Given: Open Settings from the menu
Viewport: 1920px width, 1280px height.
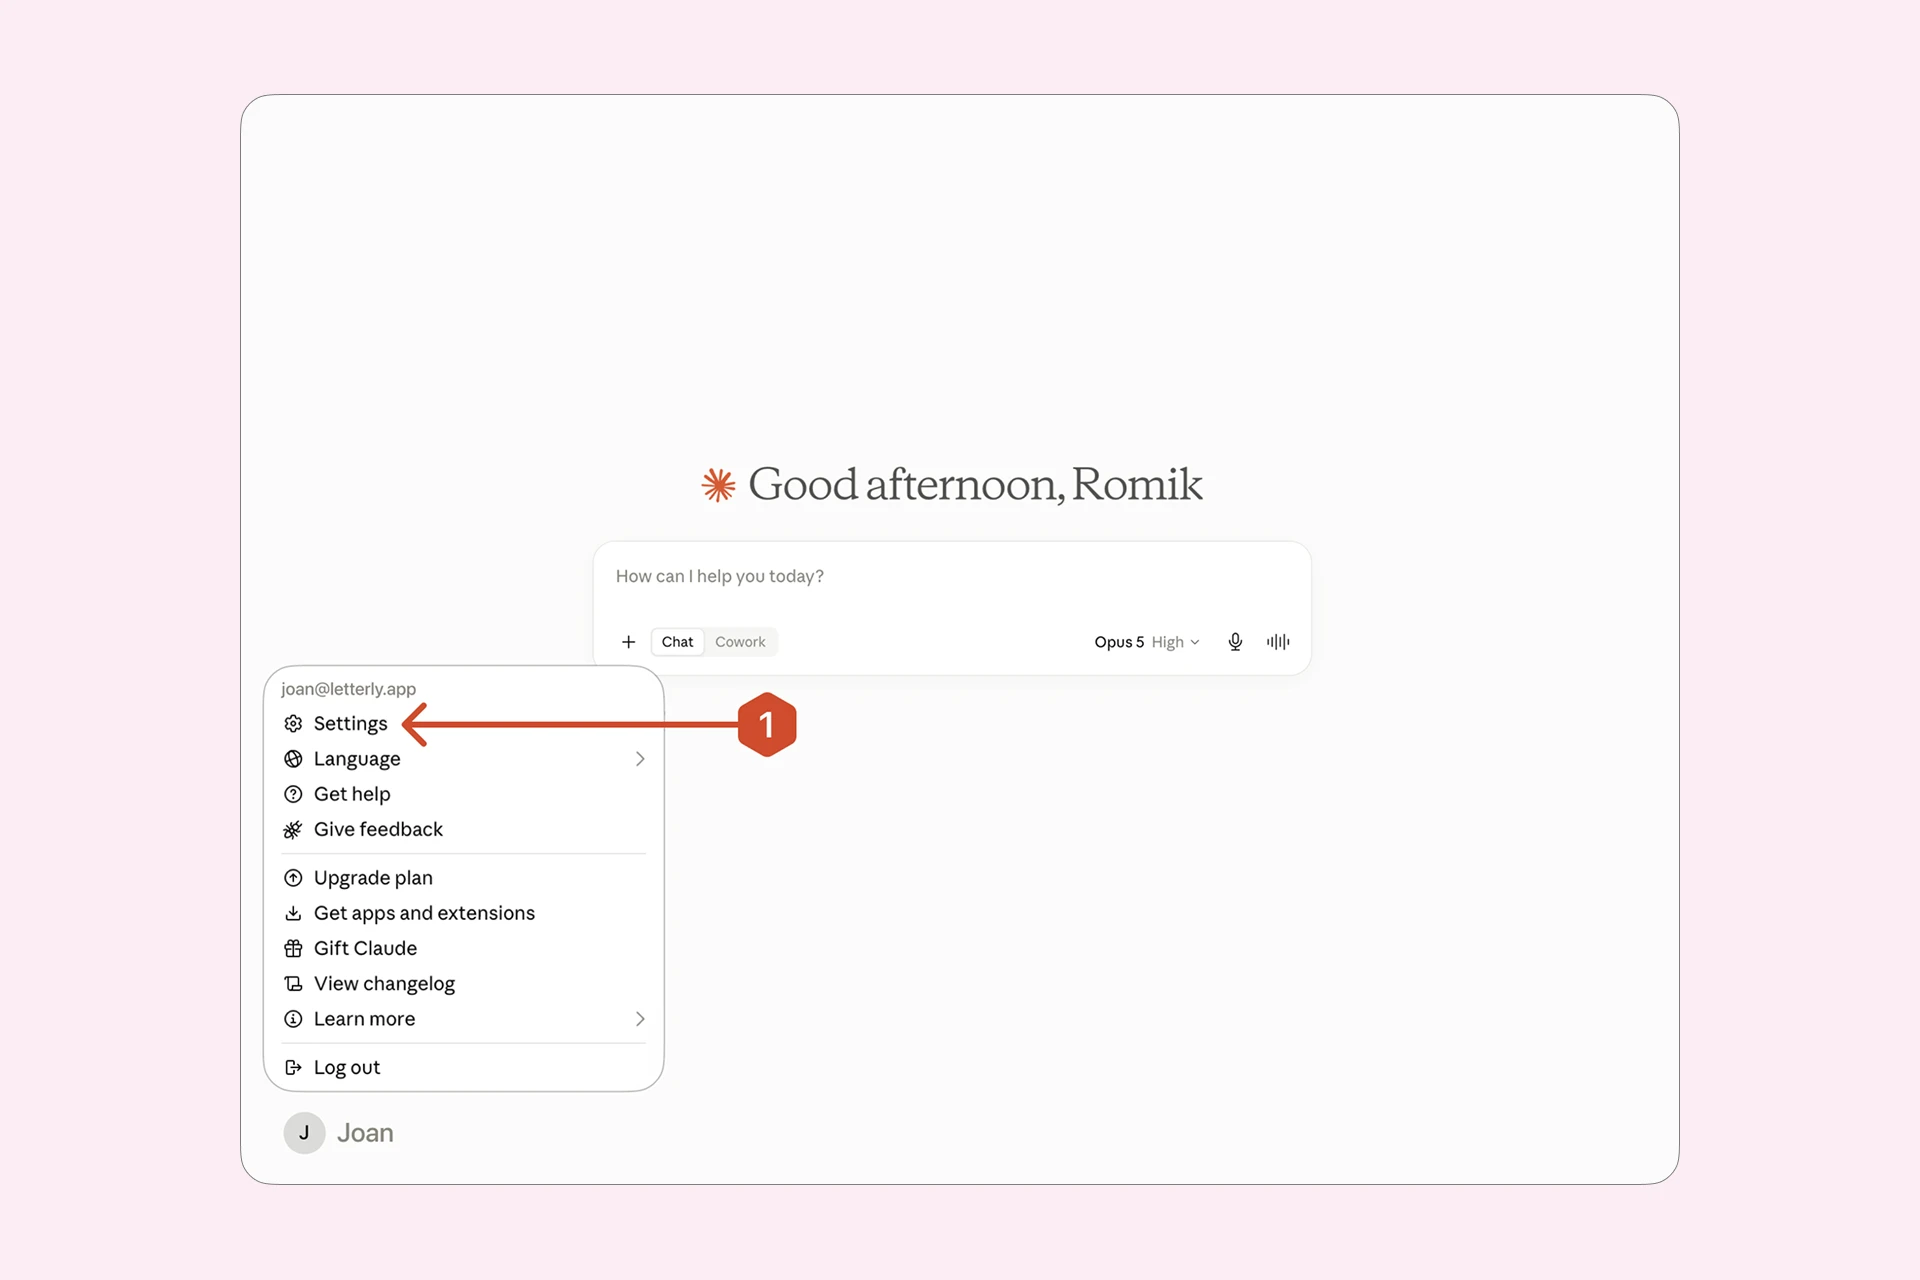Looking at the screenshot, I should point(464,723).
